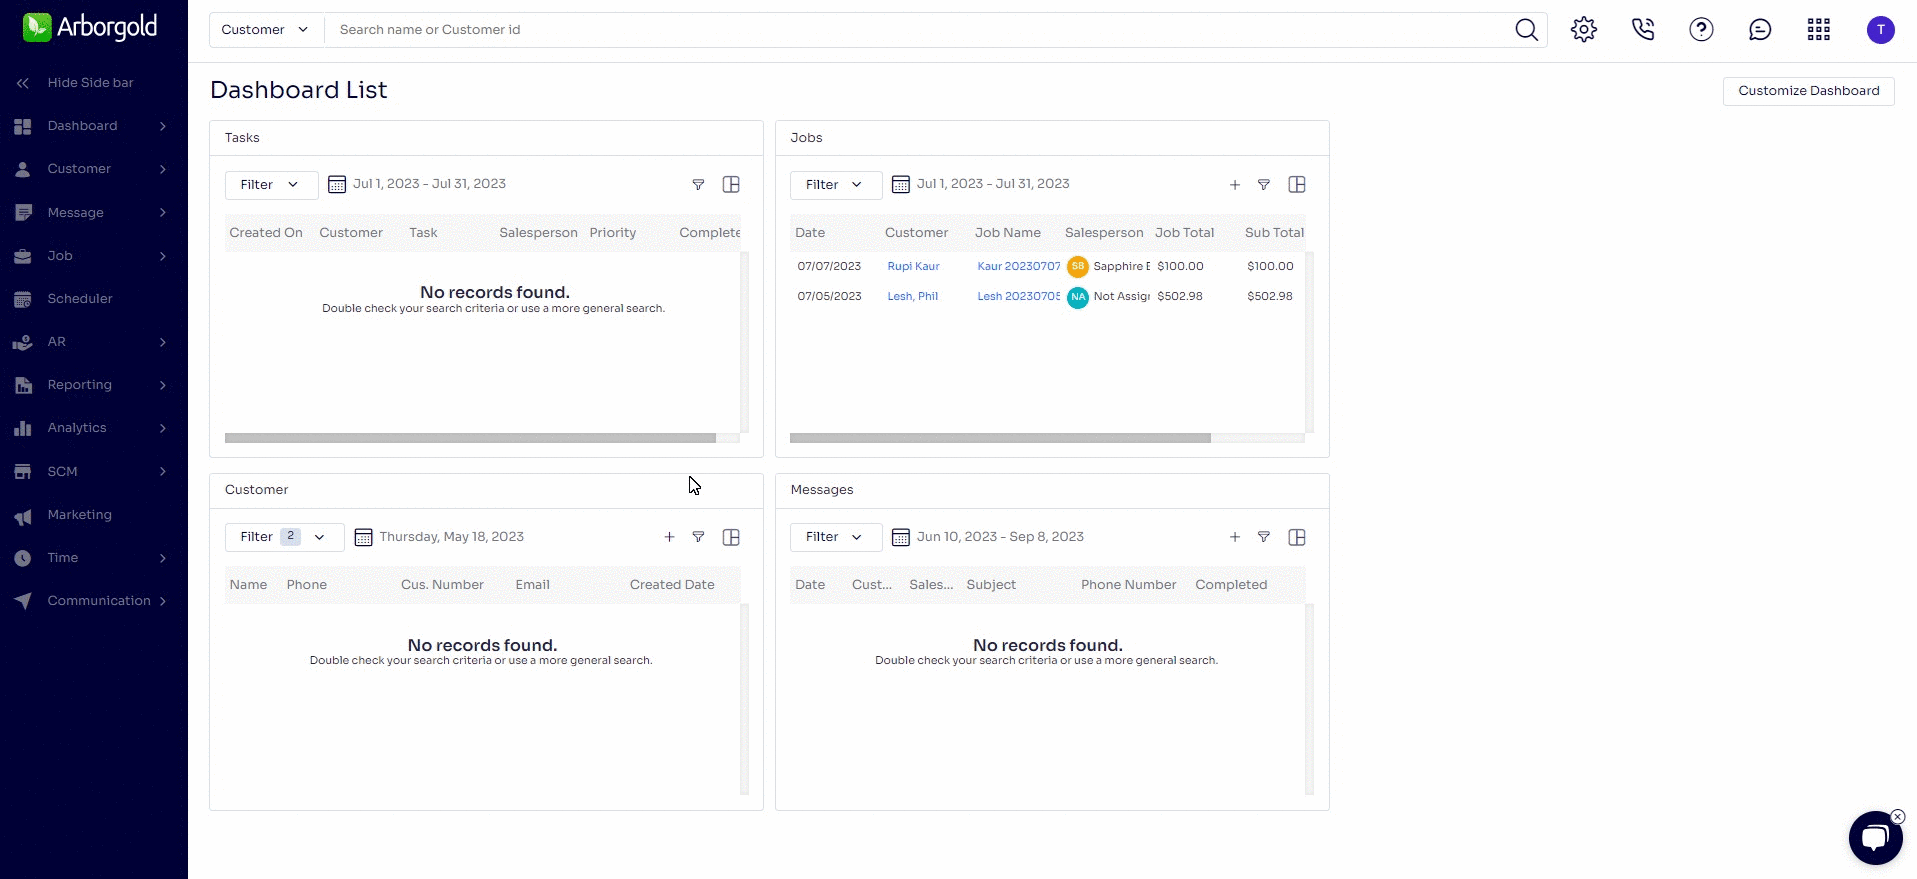Click the search name or Customer id field
This screenshot has height=879, width=1917.
(900, 30)
